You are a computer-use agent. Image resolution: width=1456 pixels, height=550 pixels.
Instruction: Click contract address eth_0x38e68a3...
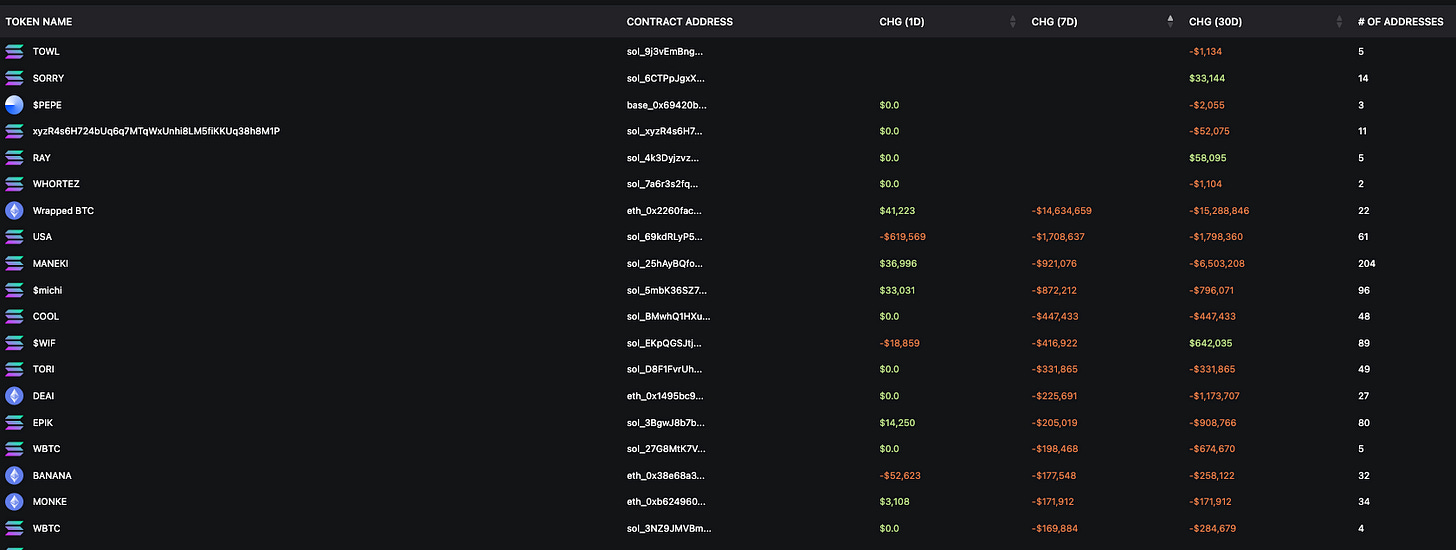tap(666, 476)
